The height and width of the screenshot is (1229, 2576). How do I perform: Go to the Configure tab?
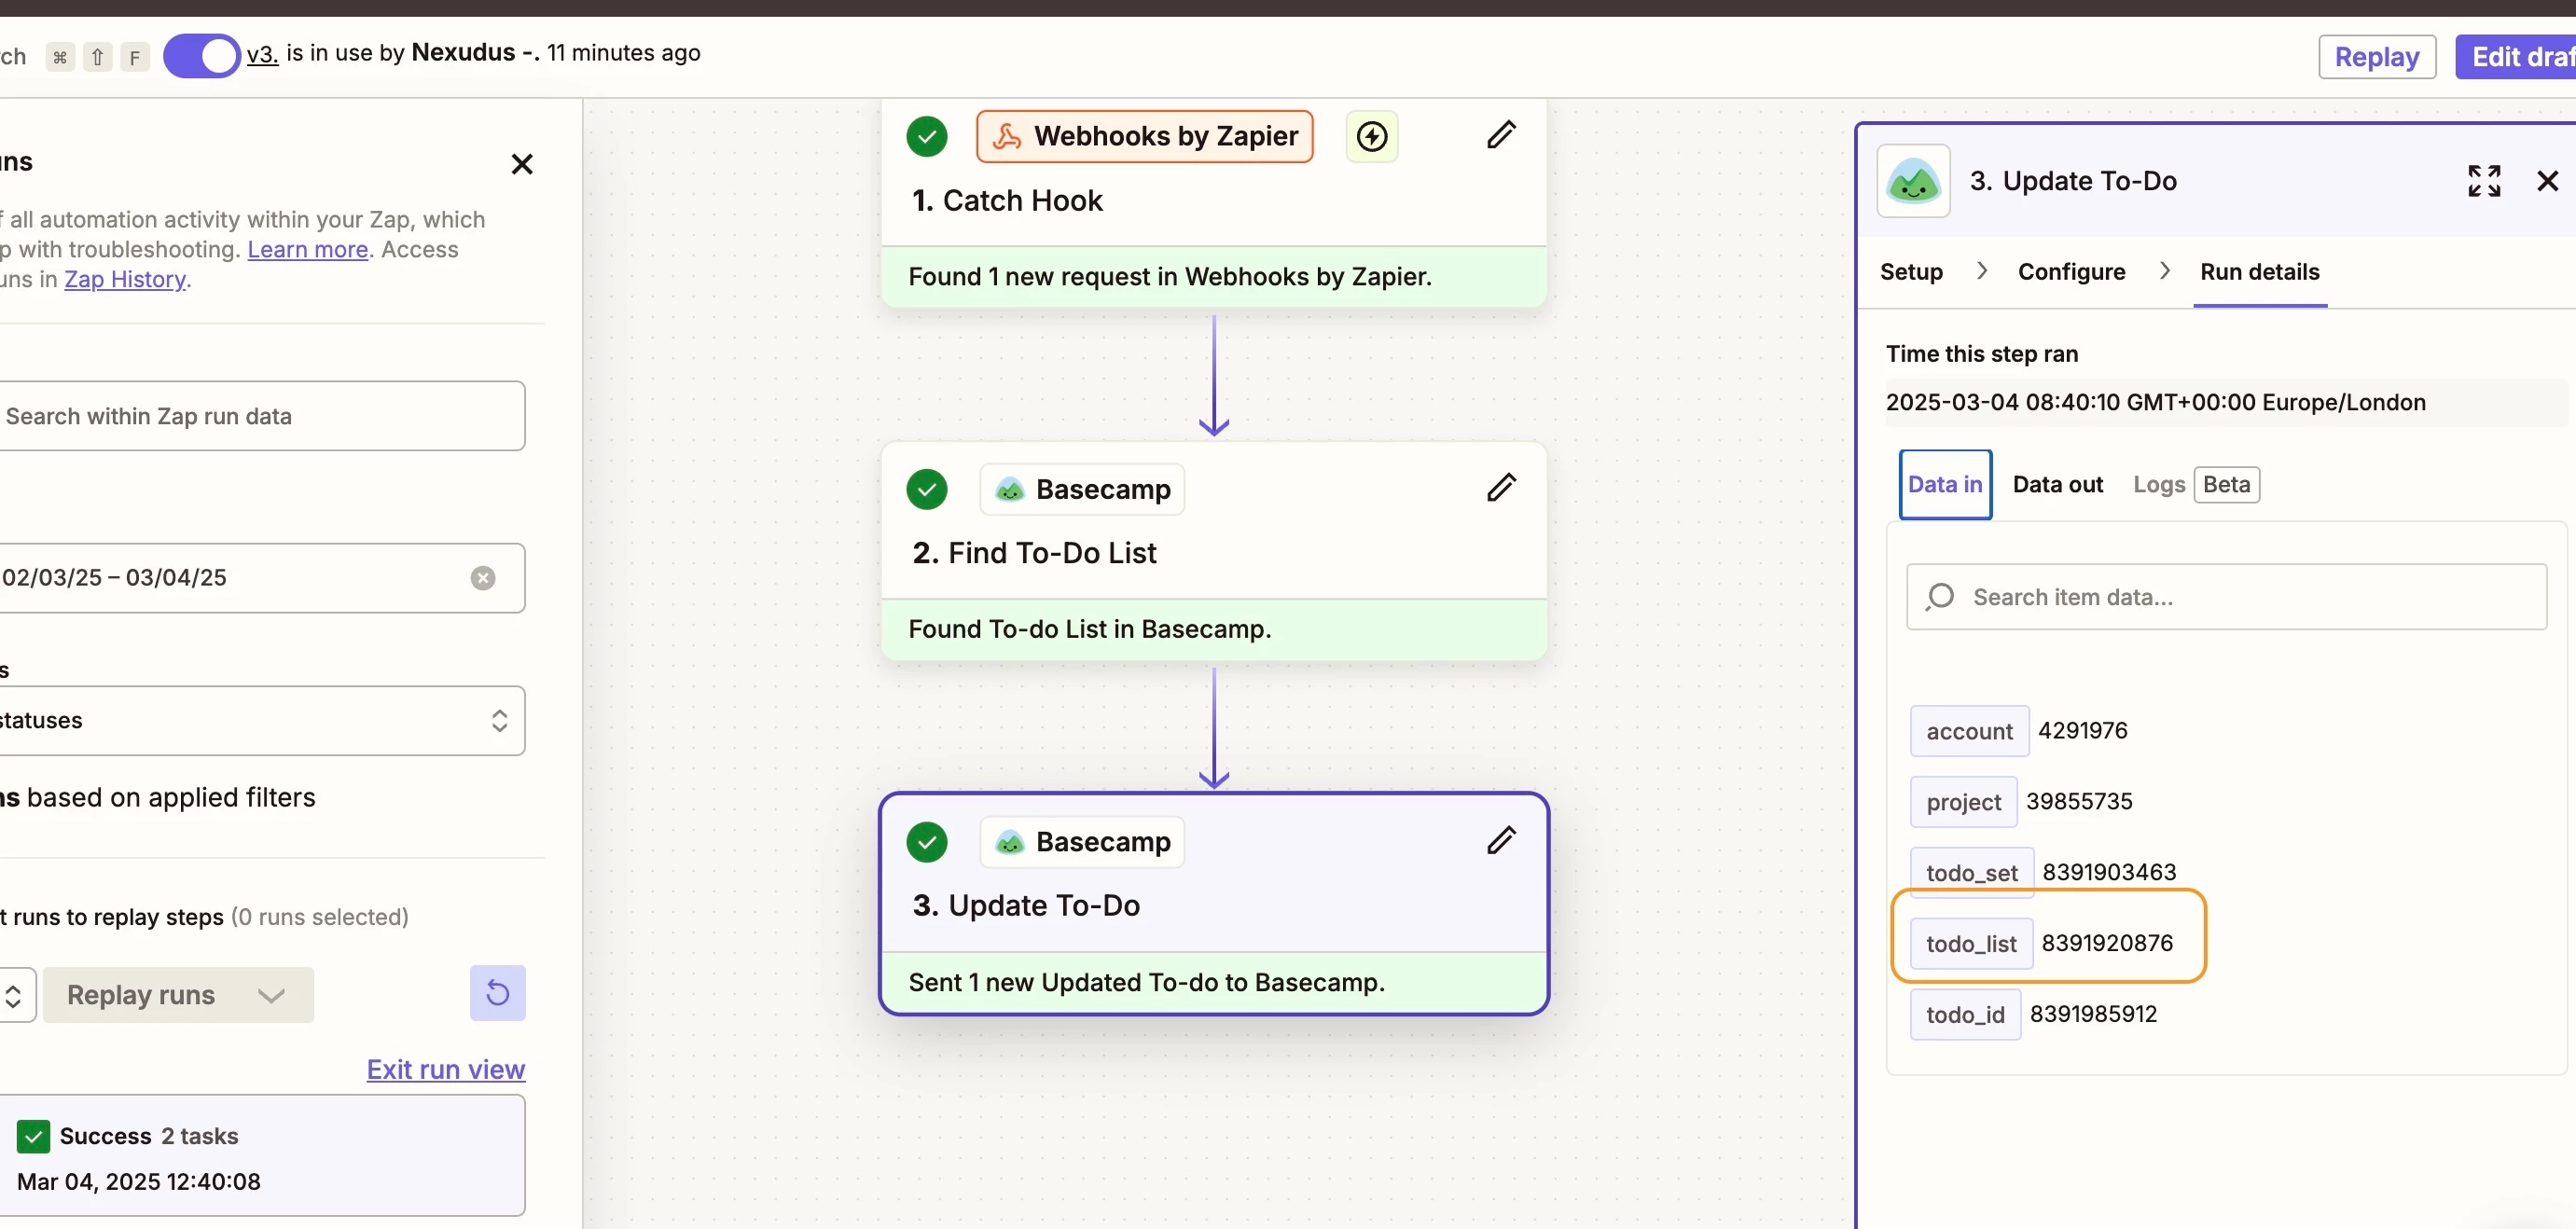[2071, 272]
